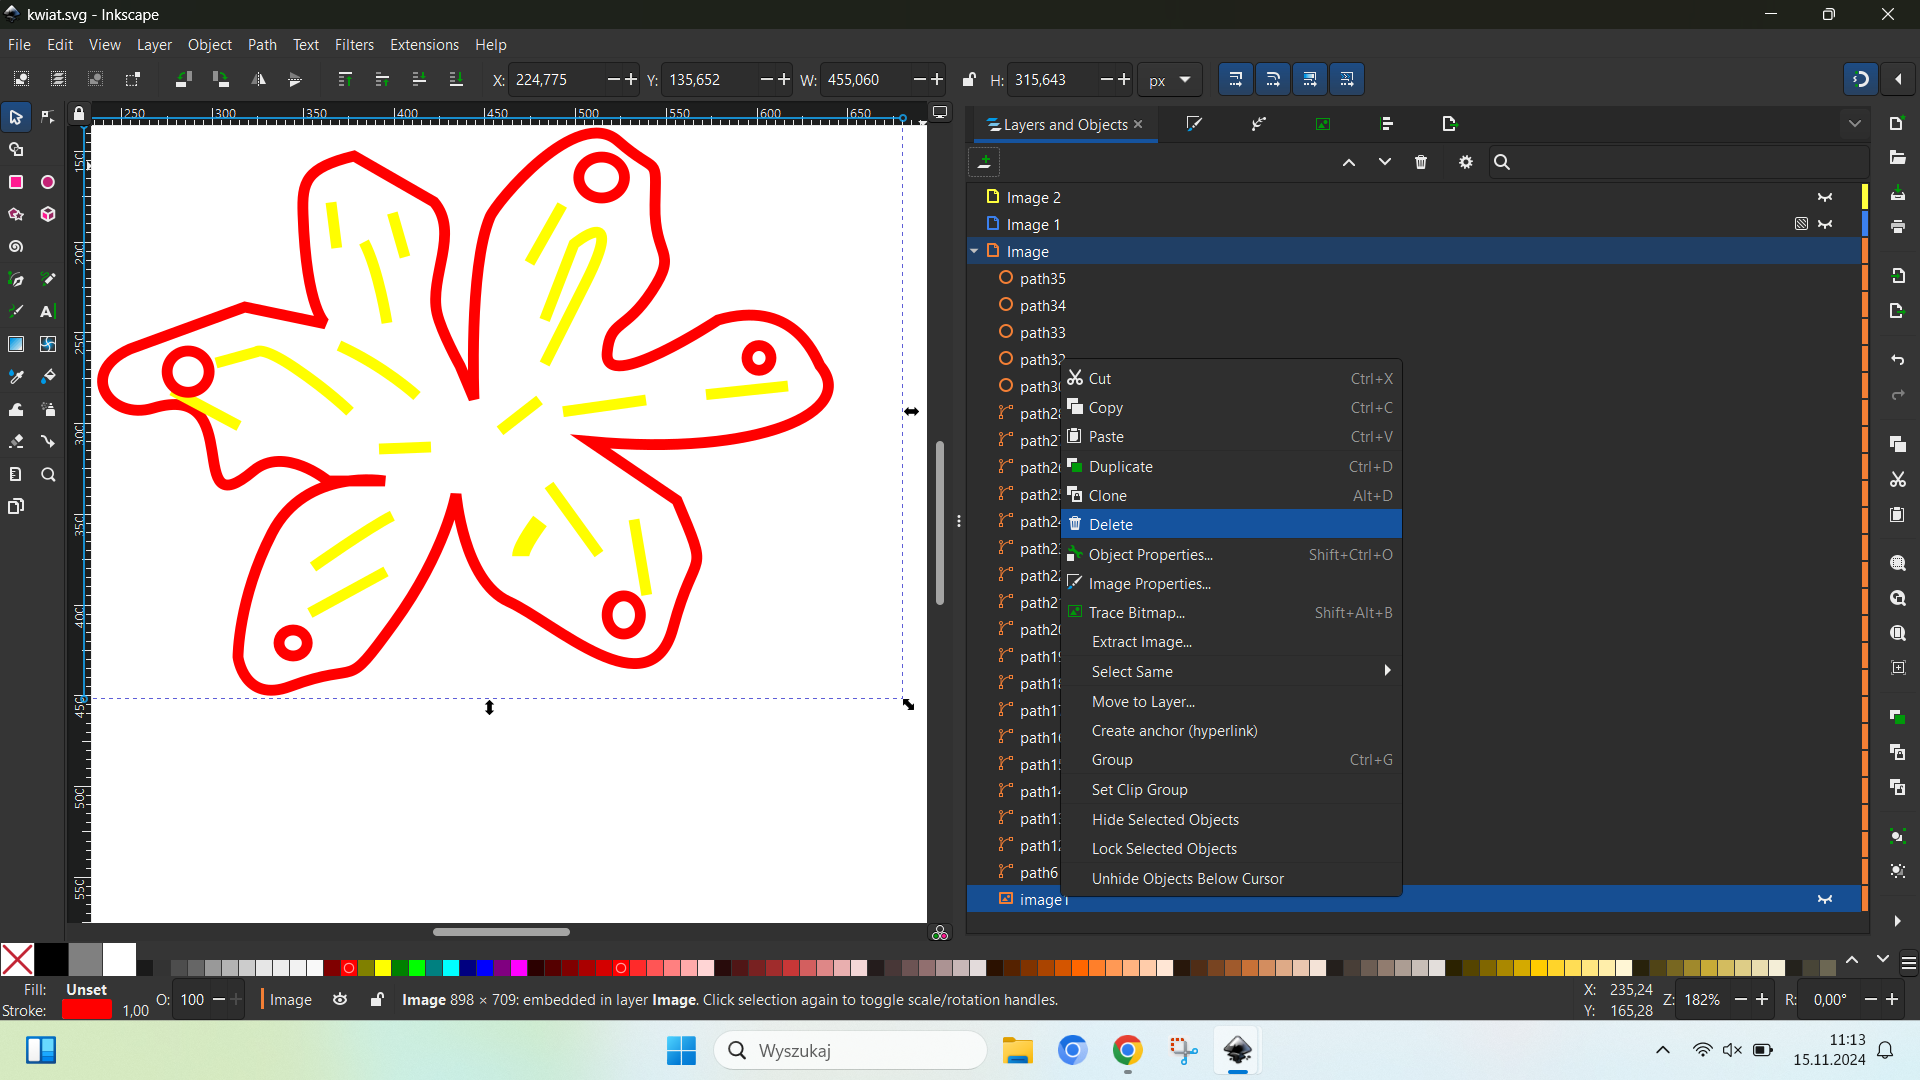Toggle scale stroke width with object
Viewport: 1920px width, 1080px height.
click(x=1236, y=79)
